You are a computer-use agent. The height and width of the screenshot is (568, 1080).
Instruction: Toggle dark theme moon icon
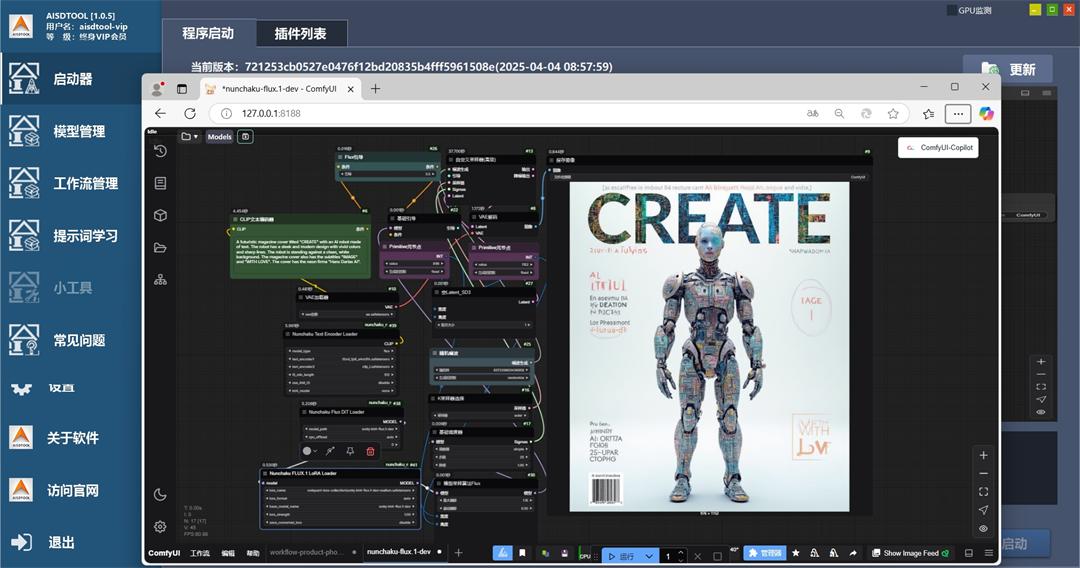point(160,494)
